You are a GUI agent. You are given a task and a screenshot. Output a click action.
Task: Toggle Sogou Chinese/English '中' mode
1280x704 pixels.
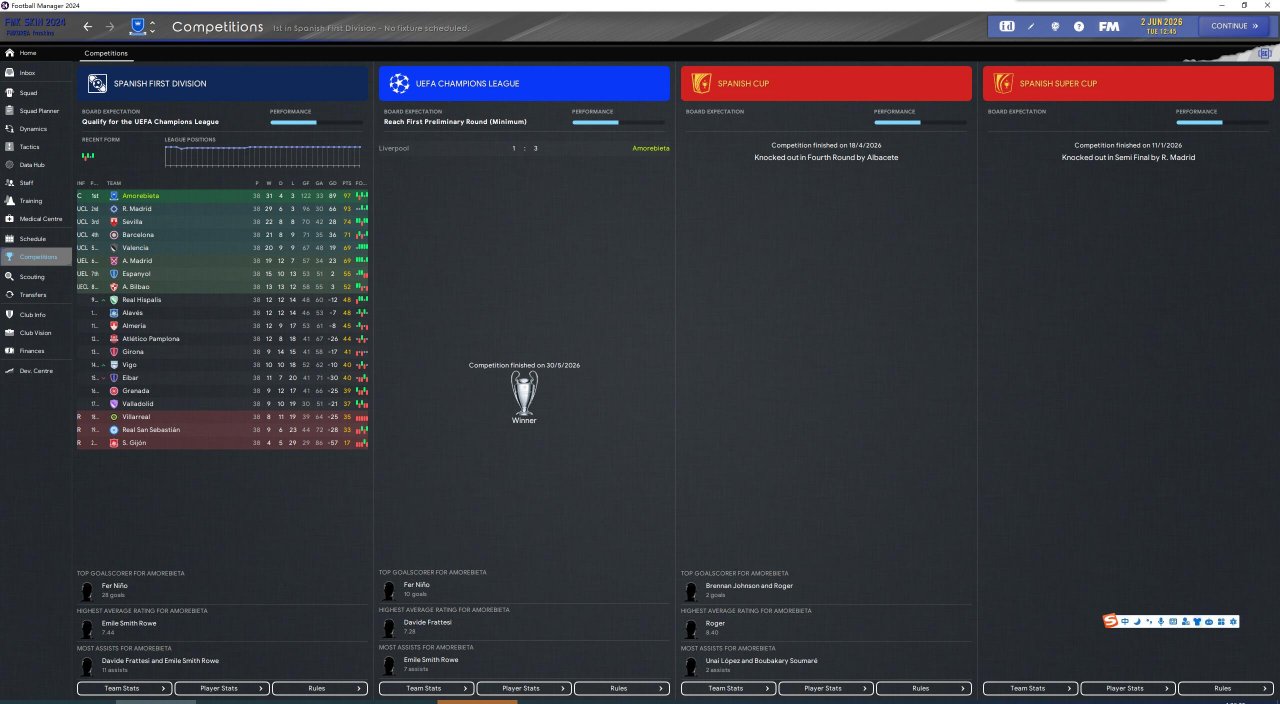(x=1125, y=622)
